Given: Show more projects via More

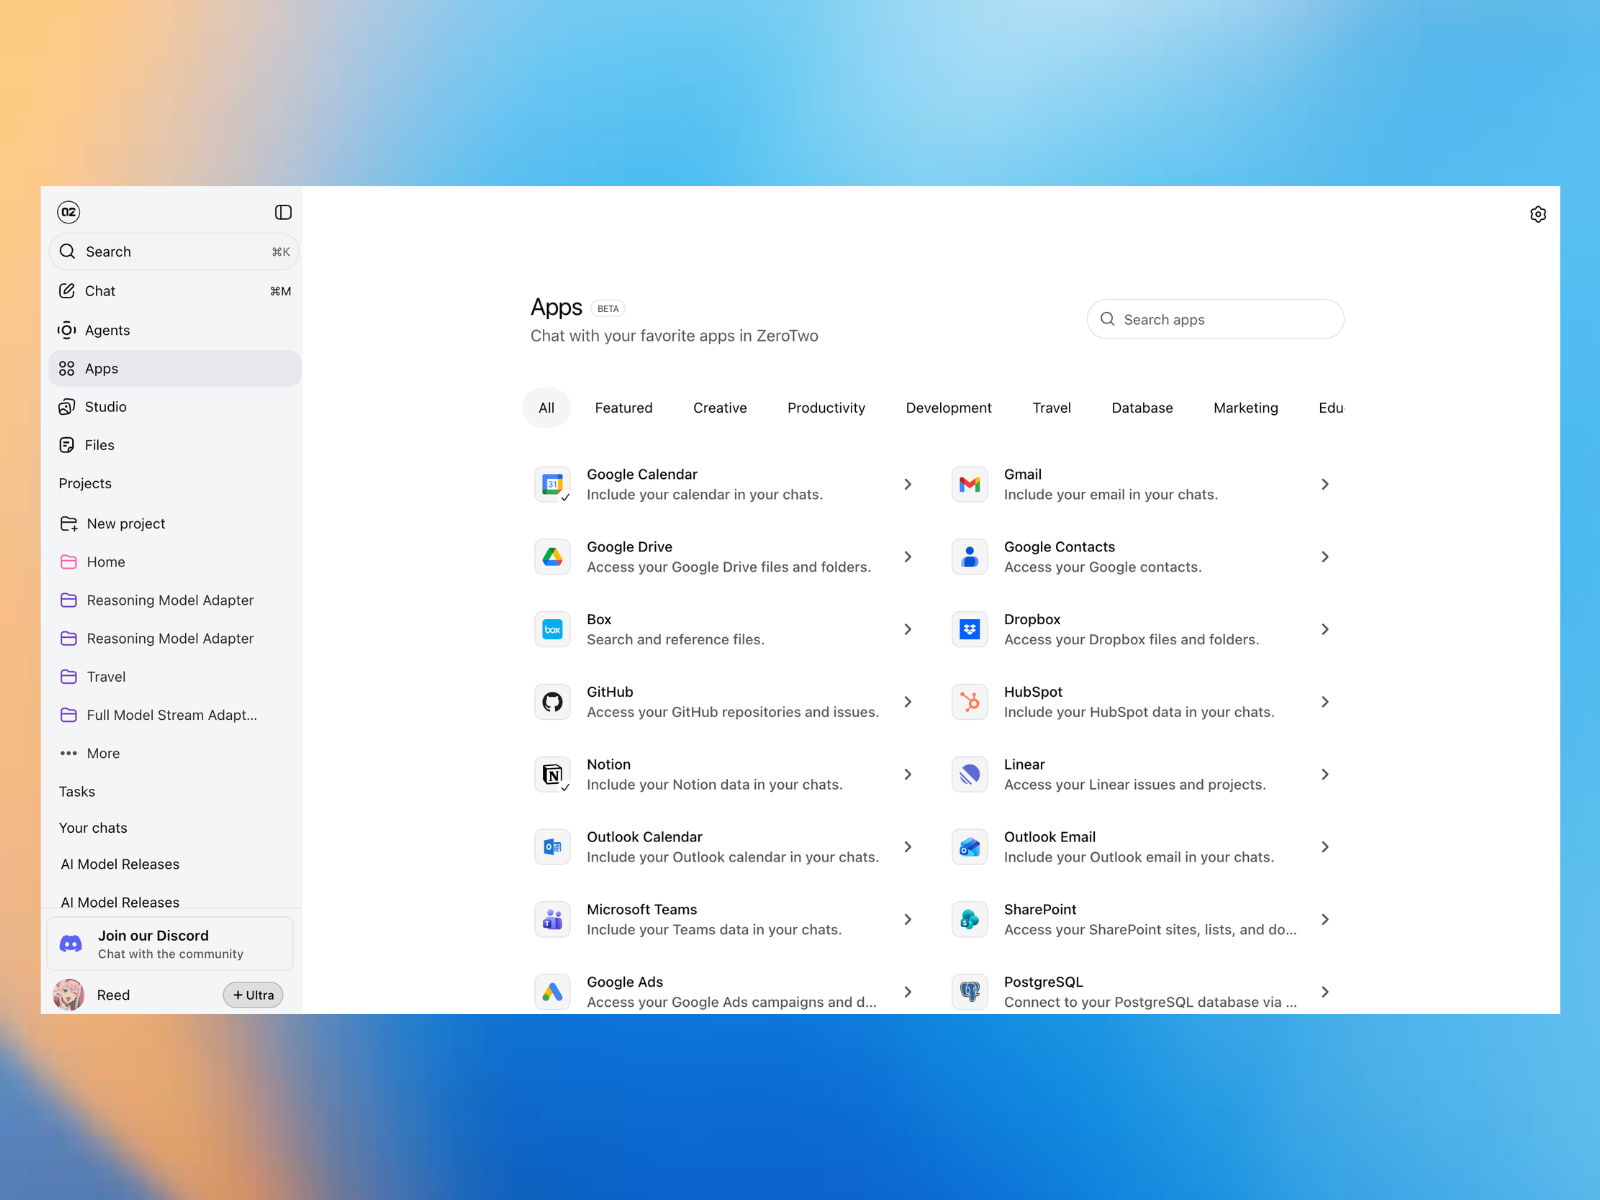Looking at the screenshot, I should pos(102,754).
